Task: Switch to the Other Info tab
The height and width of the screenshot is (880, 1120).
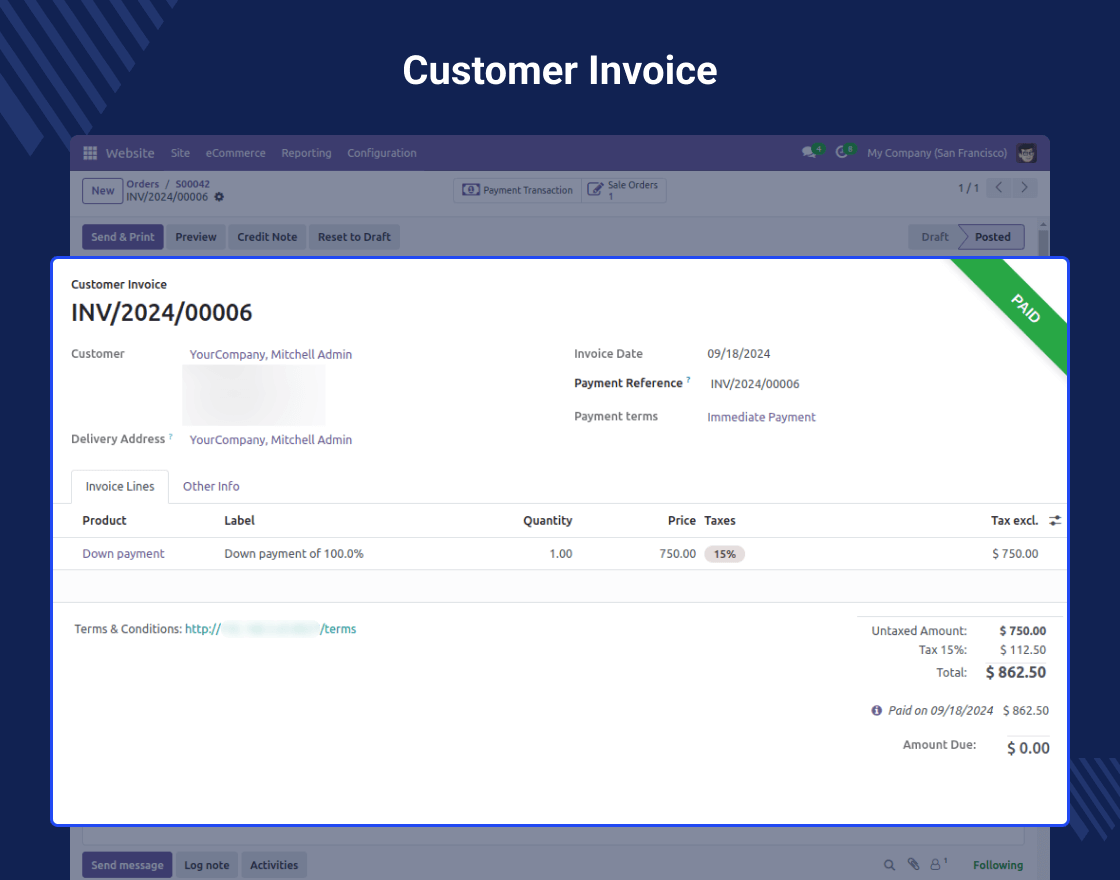Action: click(211, 486)
